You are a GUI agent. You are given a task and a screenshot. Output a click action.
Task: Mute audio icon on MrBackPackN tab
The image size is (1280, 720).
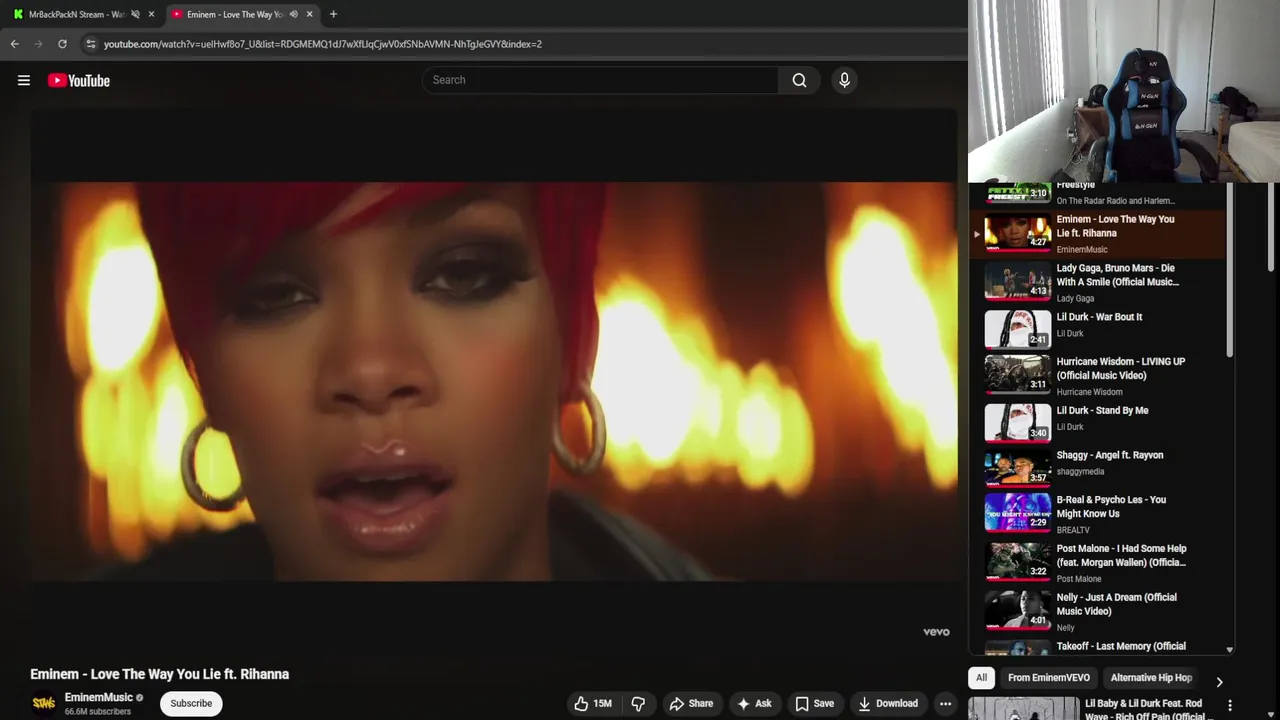pyautogui.click(x=135, y=14)
